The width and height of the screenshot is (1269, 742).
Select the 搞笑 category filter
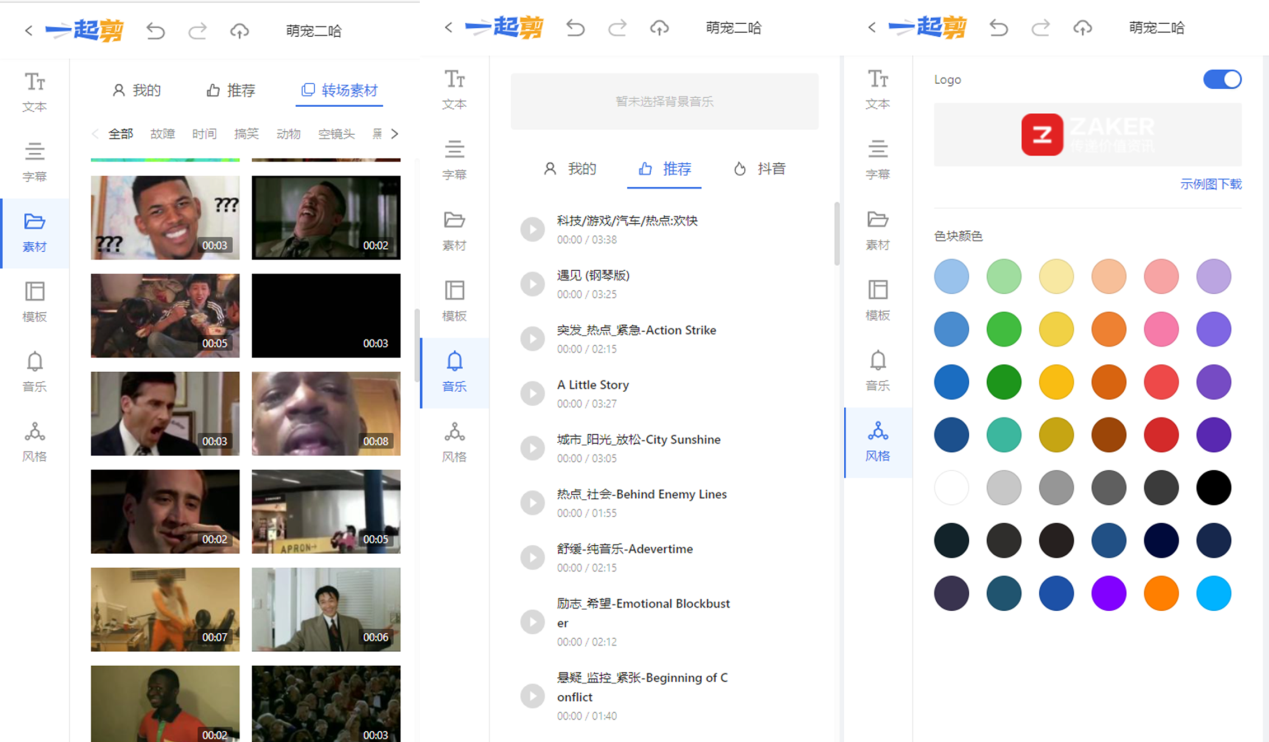point(246,134)
